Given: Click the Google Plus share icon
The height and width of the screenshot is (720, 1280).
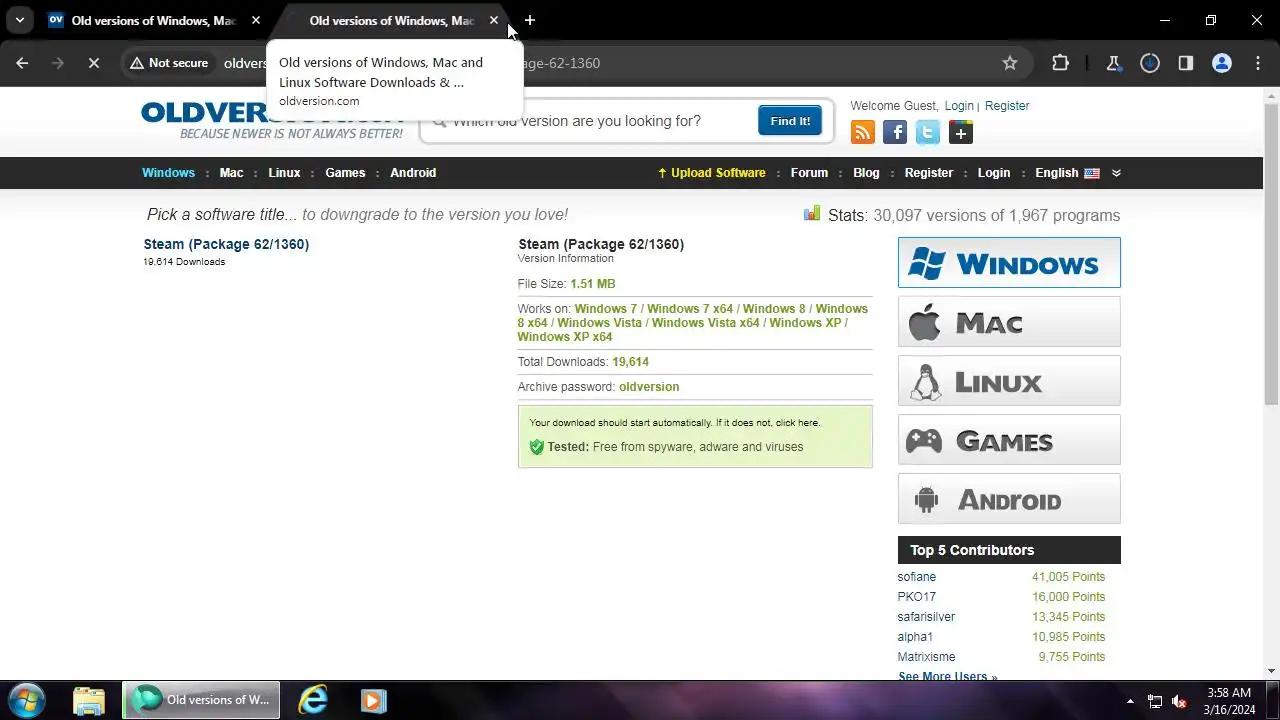Looking at the screenshot, I should 961,132.
